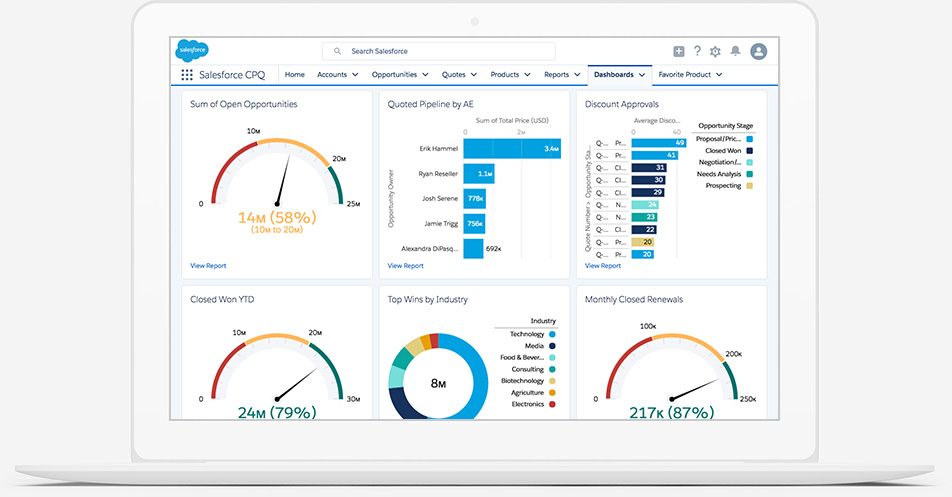
Task: Expand the Products tab dropdown chevron
Action: tap(527, 75)
